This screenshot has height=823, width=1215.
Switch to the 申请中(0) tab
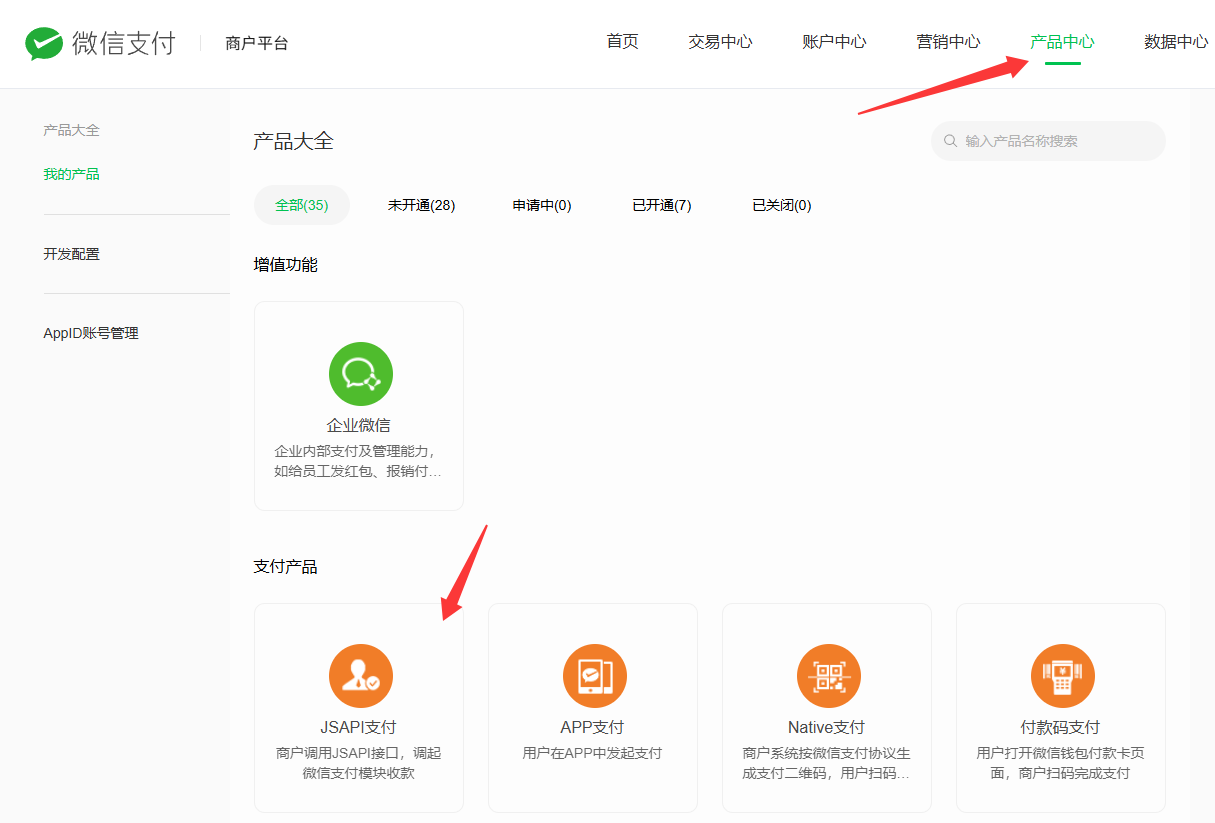tap(542, 205)
